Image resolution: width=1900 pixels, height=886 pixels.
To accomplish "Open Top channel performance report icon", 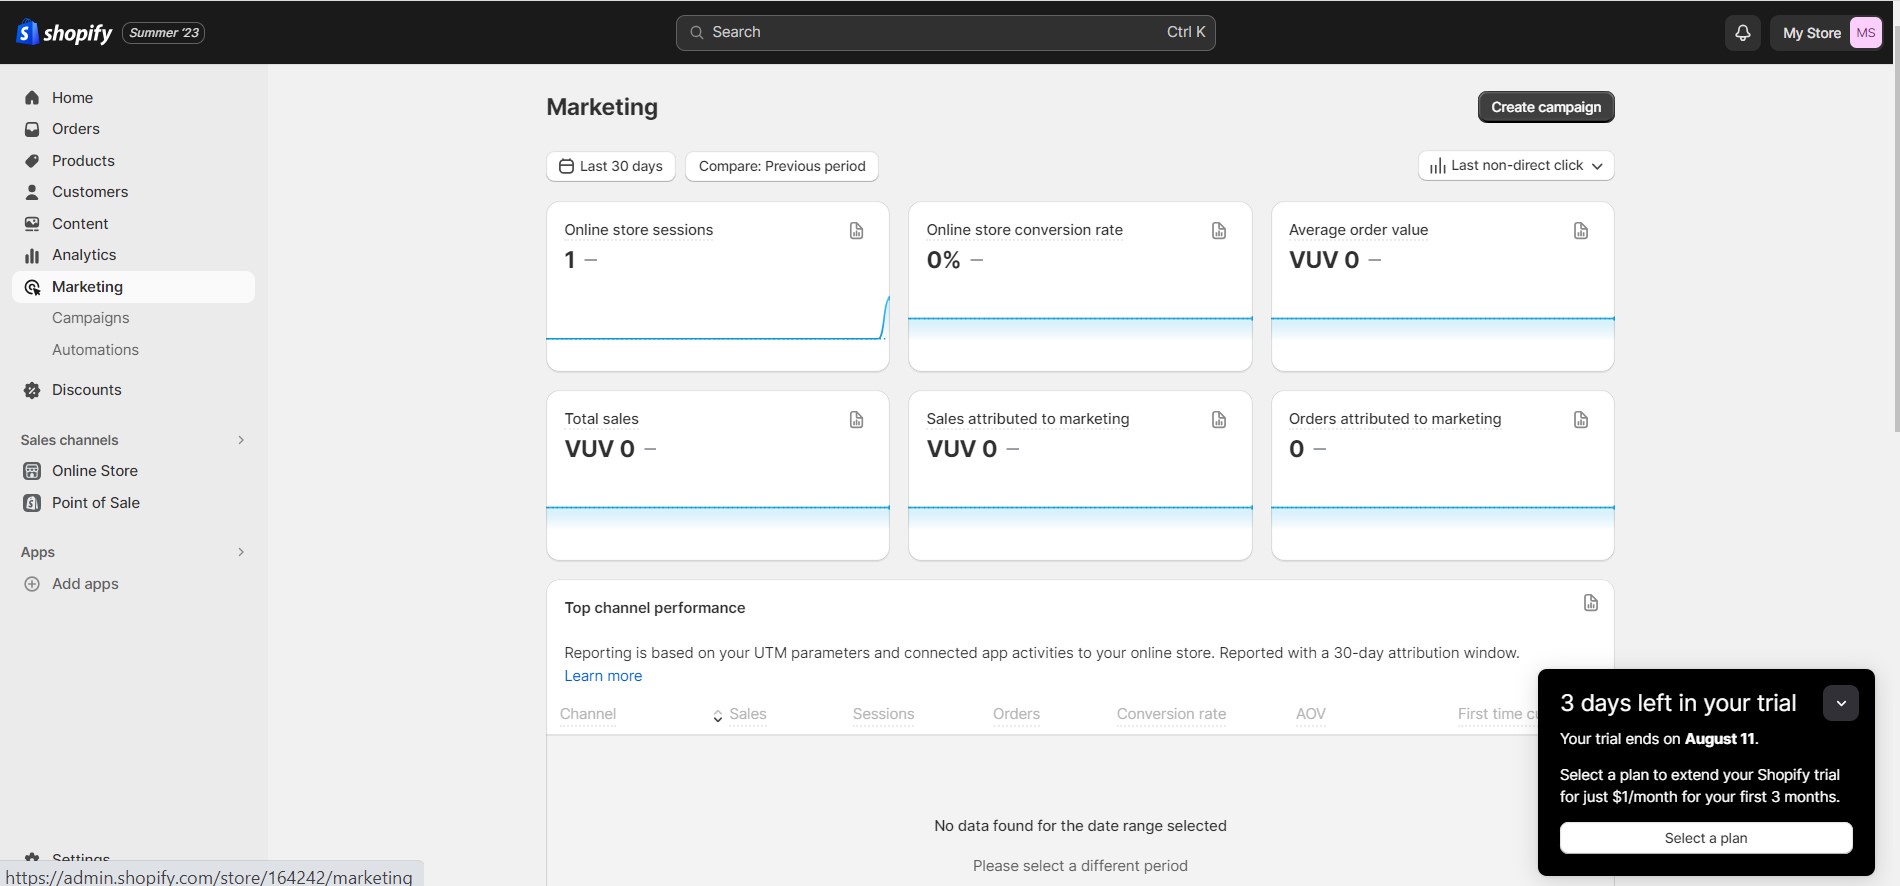I will (x=1590, y=603).
